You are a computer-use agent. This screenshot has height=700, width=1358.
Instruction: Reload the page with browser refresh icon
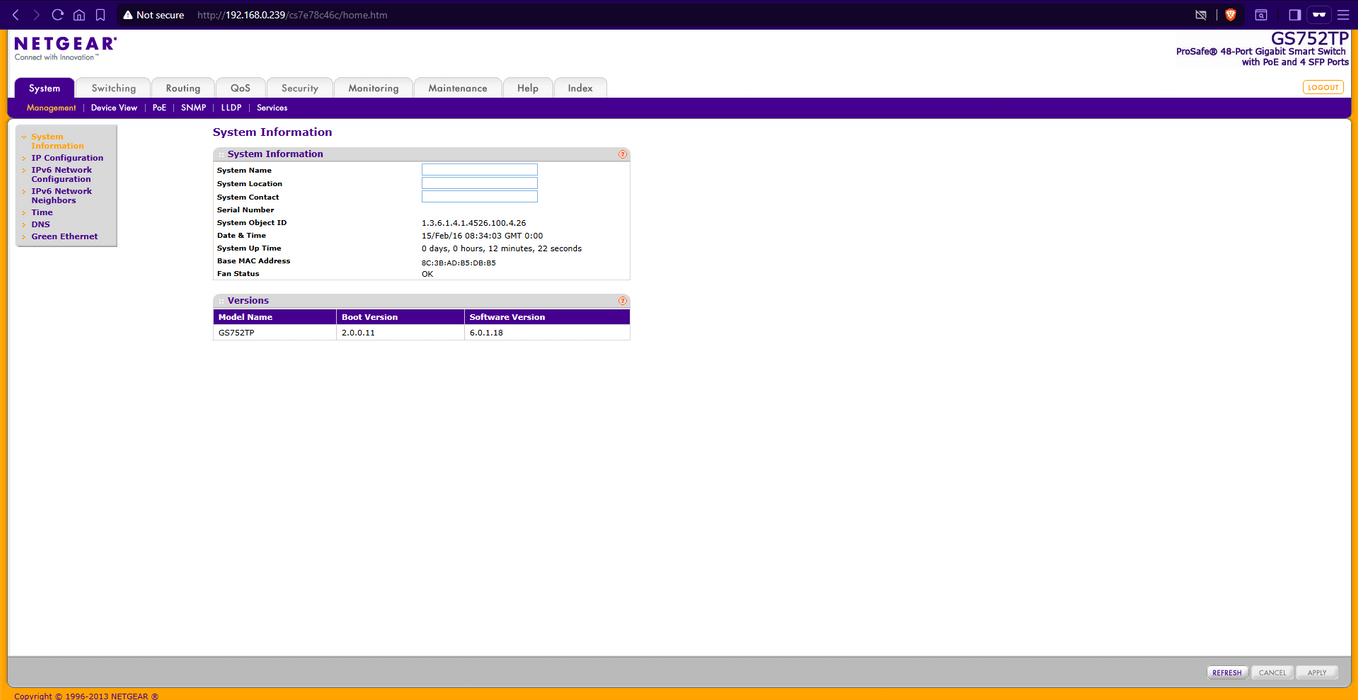coord(57,15)
